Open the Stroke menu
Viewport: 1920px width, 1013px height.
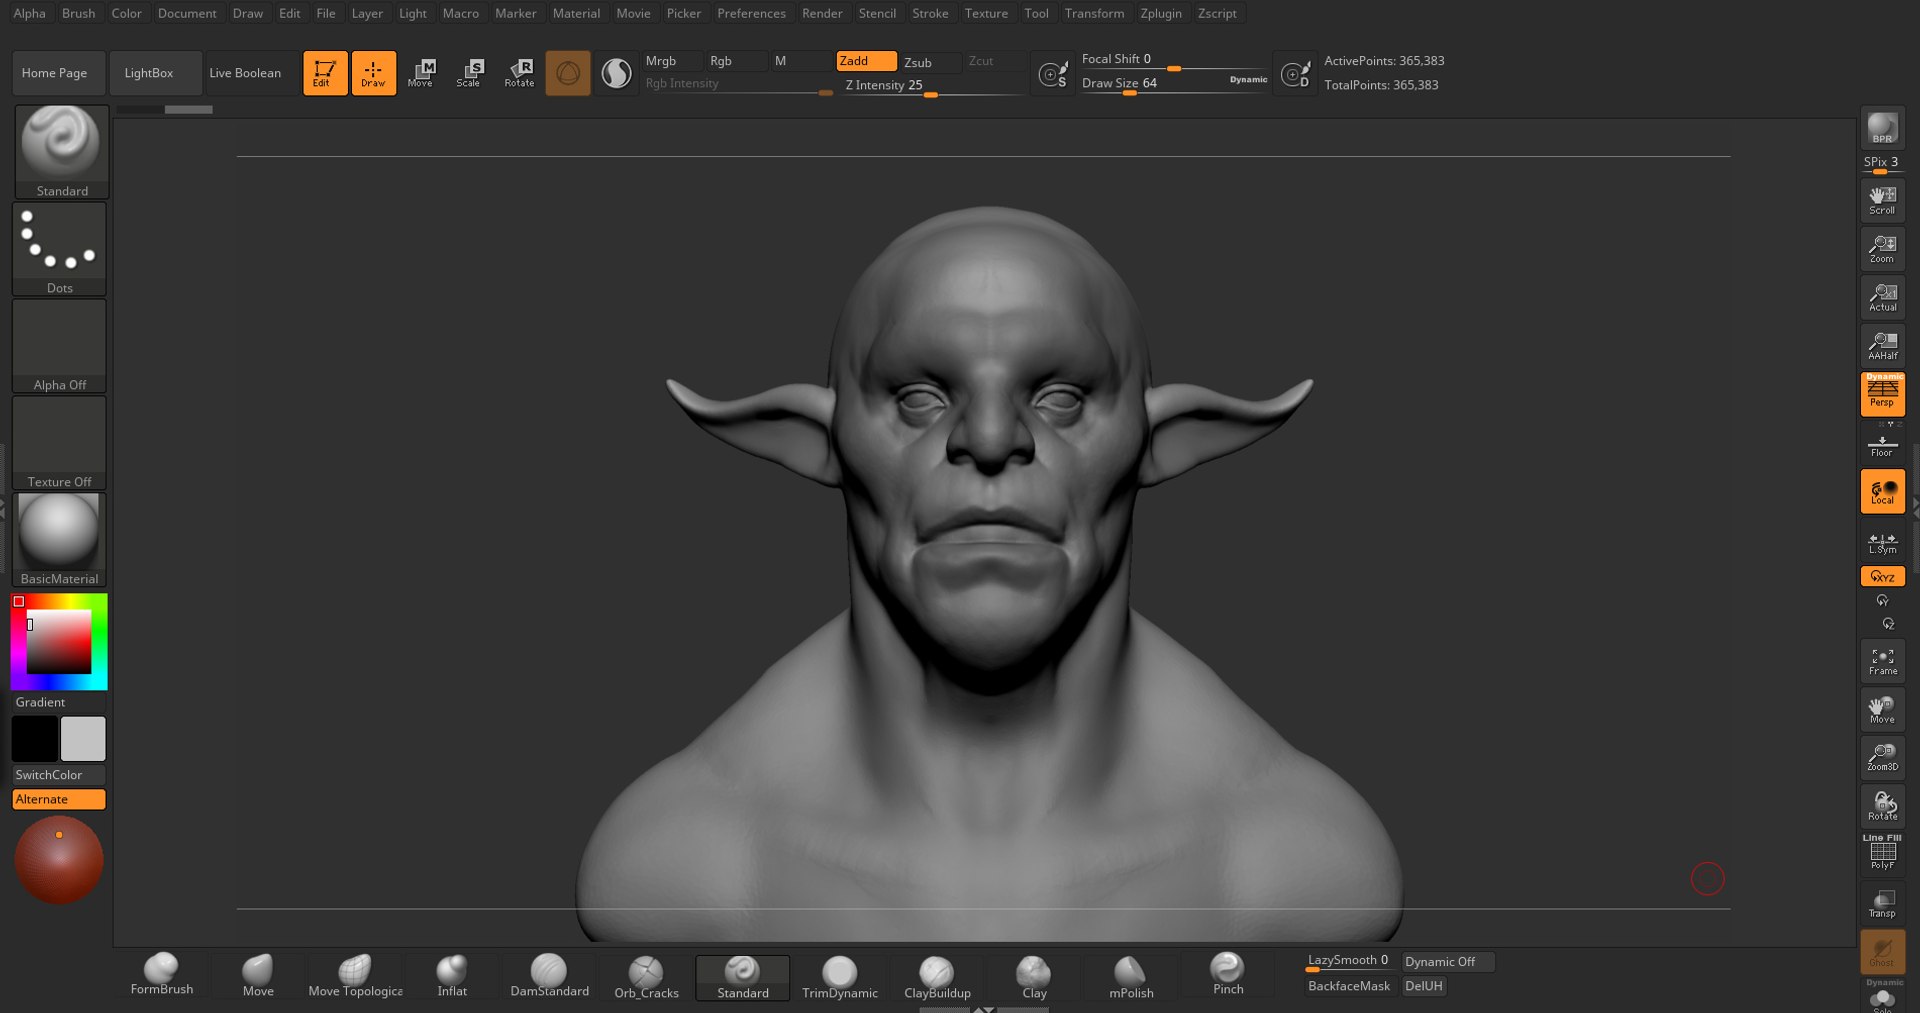(930, 13)
